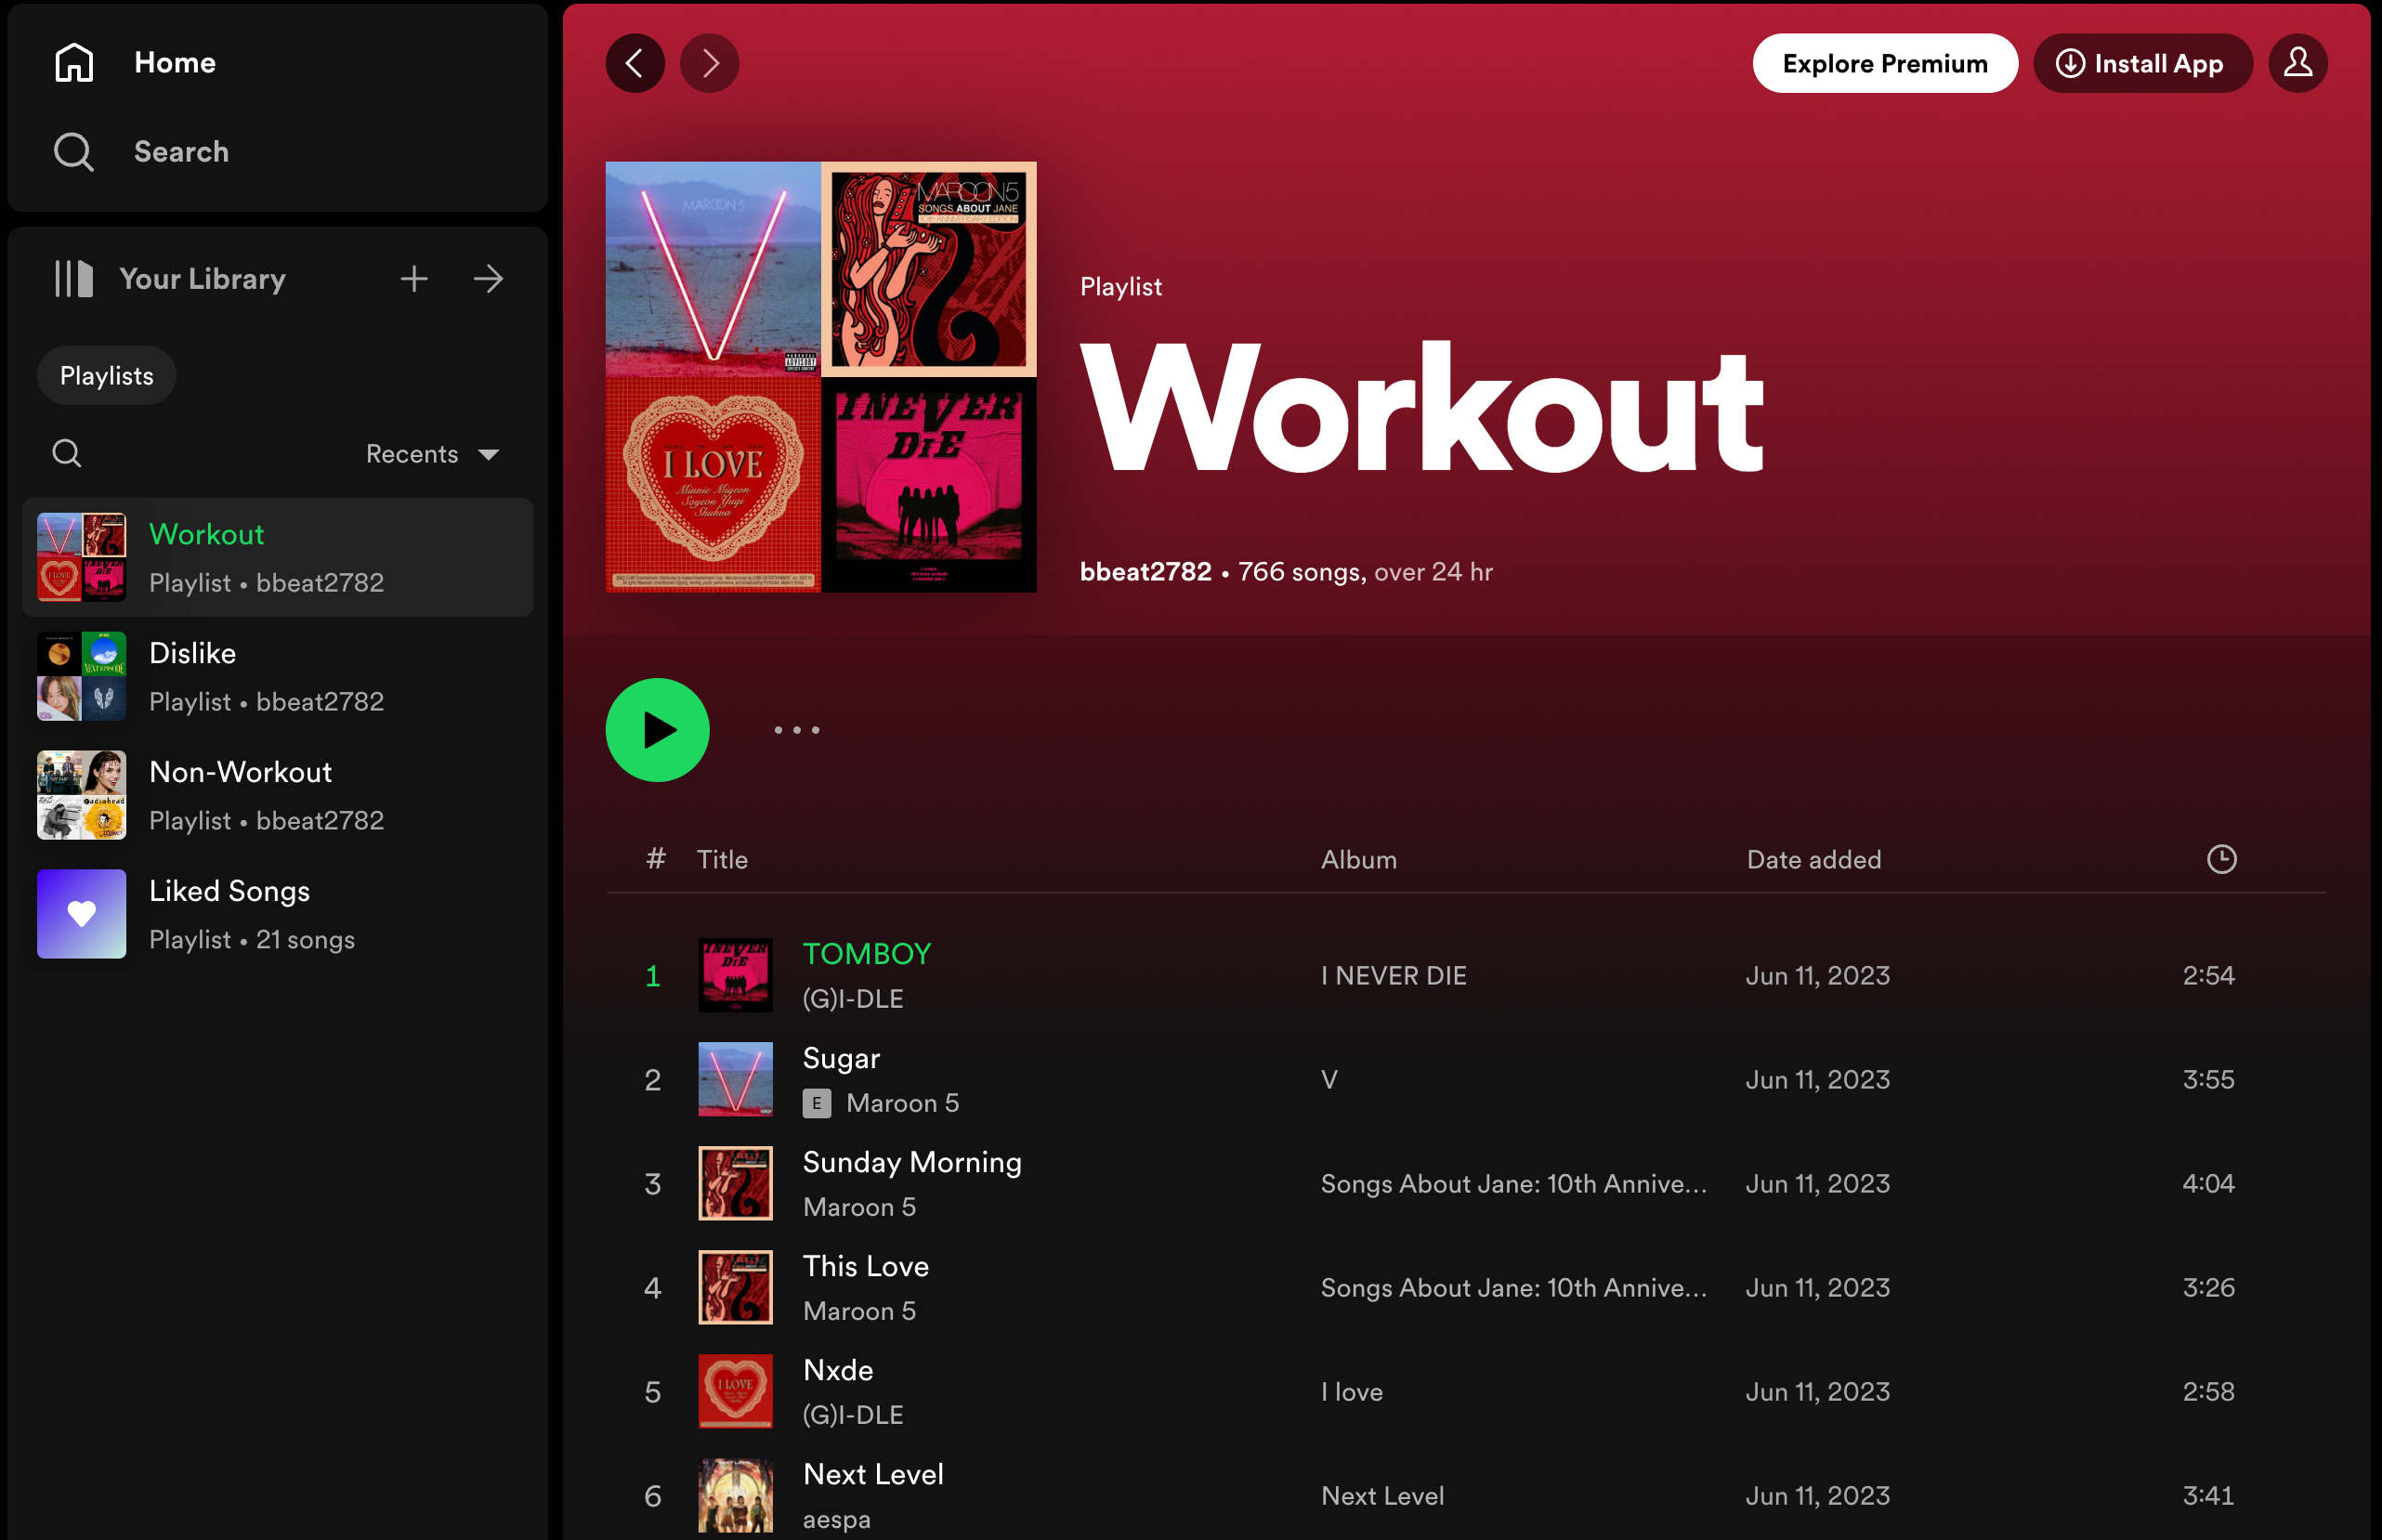Go back with the left chevron
The width and height of the screenshot is (2382, 1540).
[x=635, y=64]
